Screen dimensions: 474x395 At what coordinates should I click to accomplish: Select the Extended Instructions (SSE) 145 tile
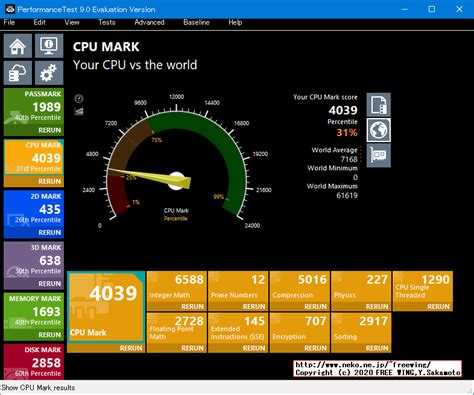[x=238, y=328]
